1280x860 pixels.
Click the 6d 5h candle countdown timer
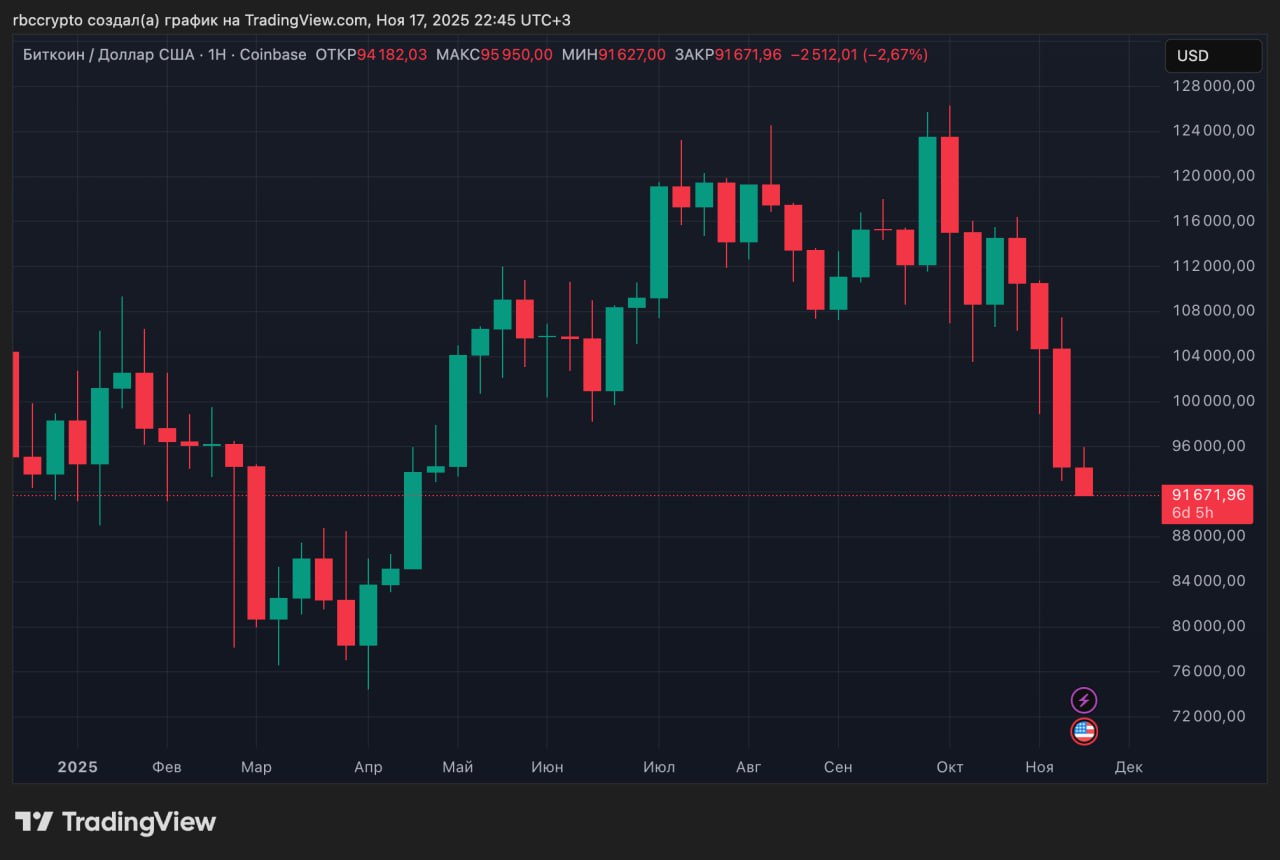[x=1193, y=513]
